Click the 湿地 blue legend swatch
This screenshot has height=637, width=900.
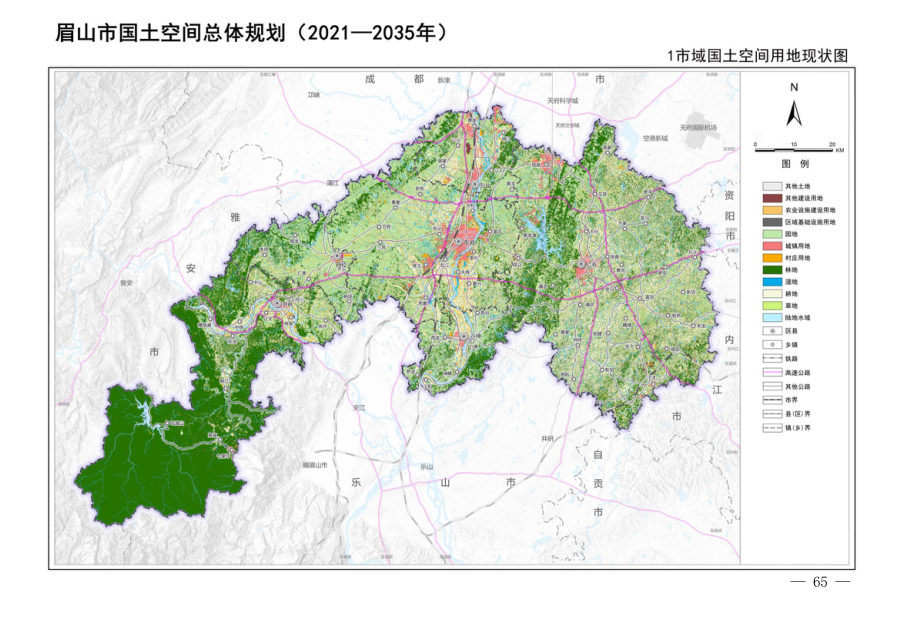(772, 282)
